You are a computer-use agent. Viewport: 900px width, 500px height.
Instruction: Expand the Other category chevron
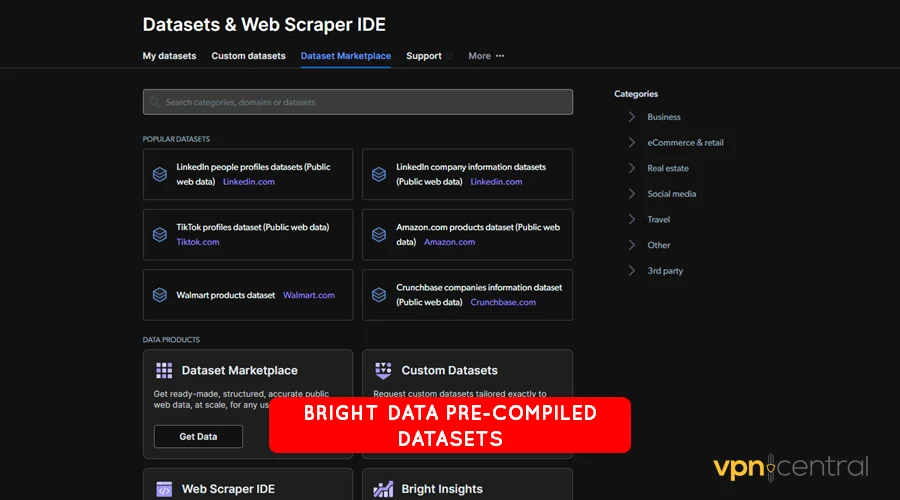coord(631,245)
